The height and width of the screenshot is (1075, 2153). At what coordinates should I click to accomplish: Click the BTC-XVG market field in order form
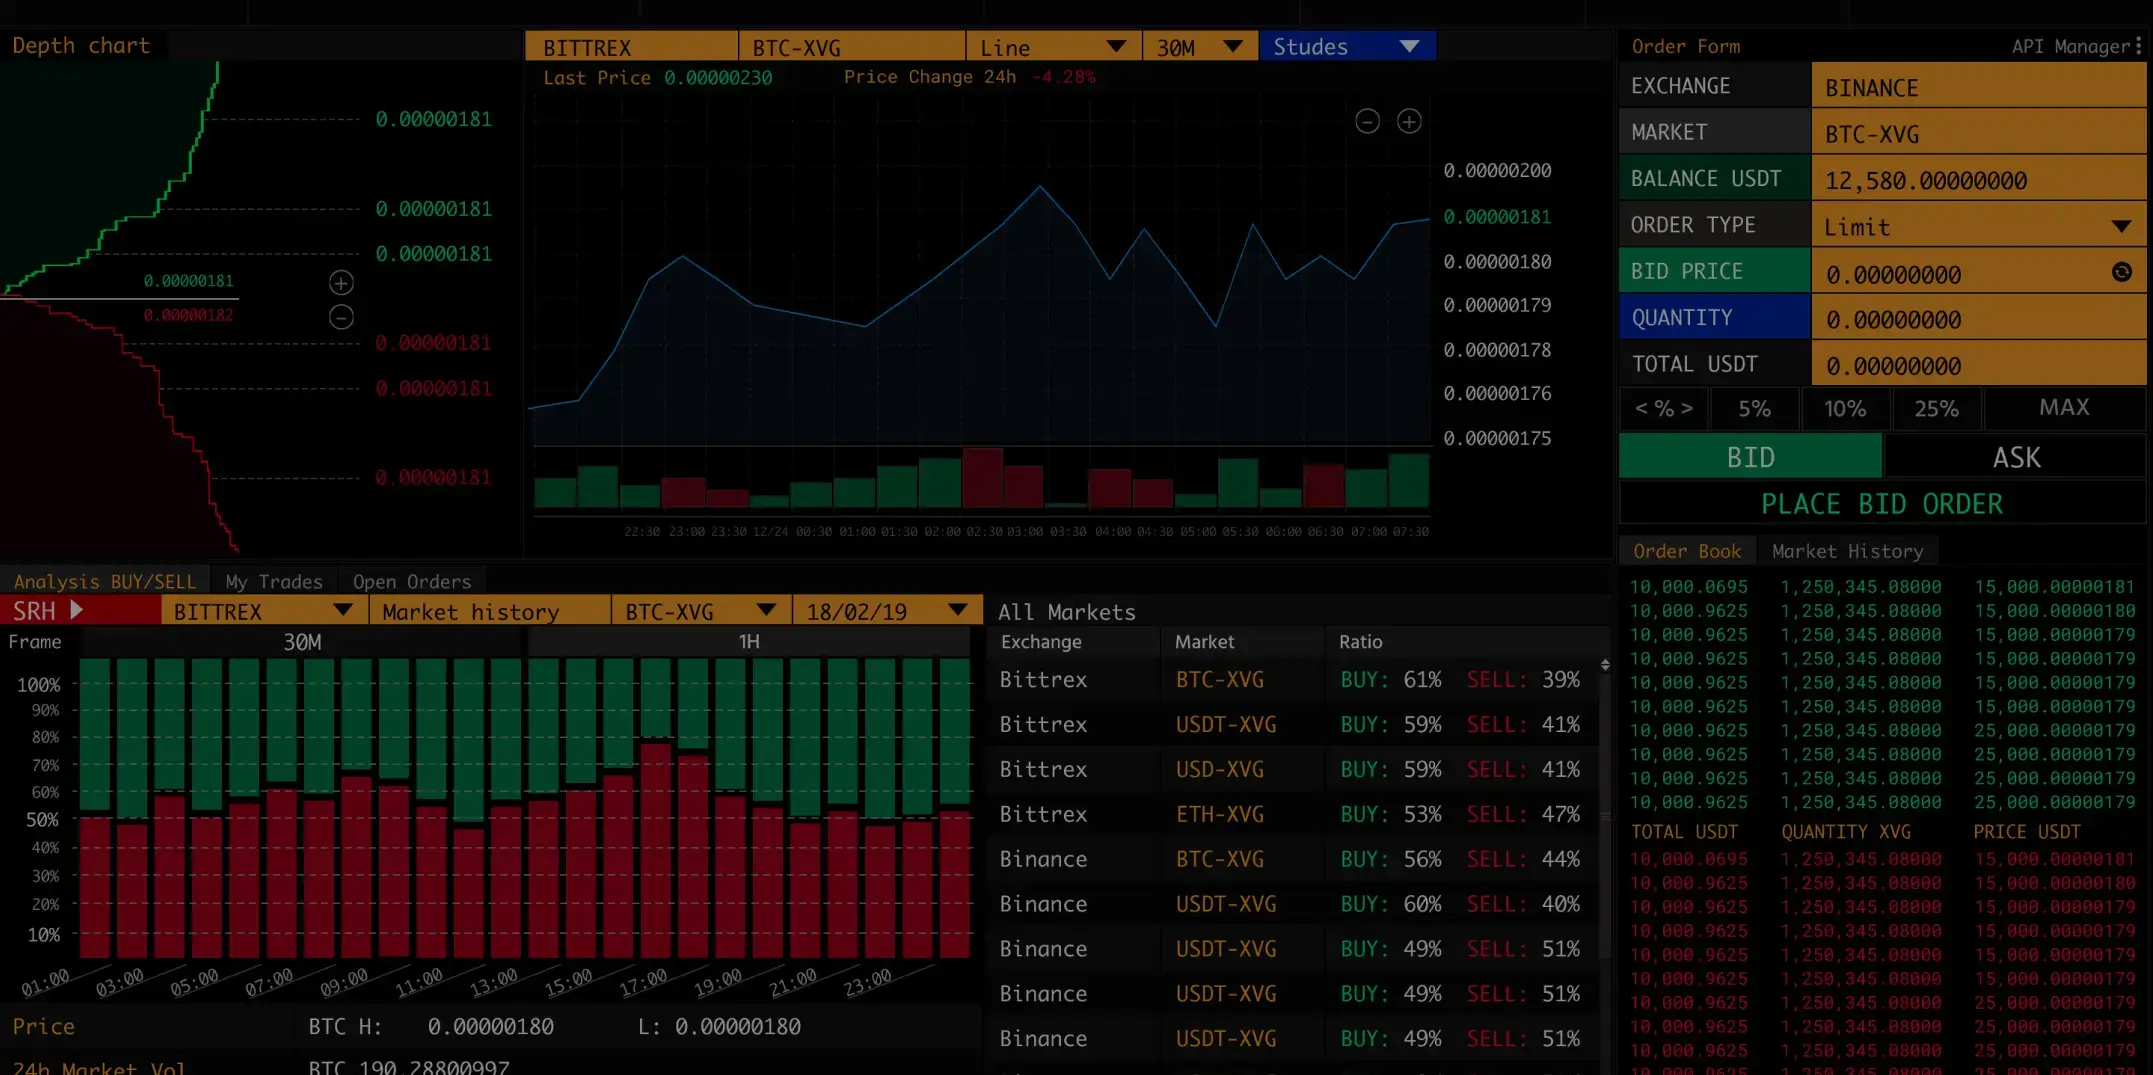click(1978, 133)
